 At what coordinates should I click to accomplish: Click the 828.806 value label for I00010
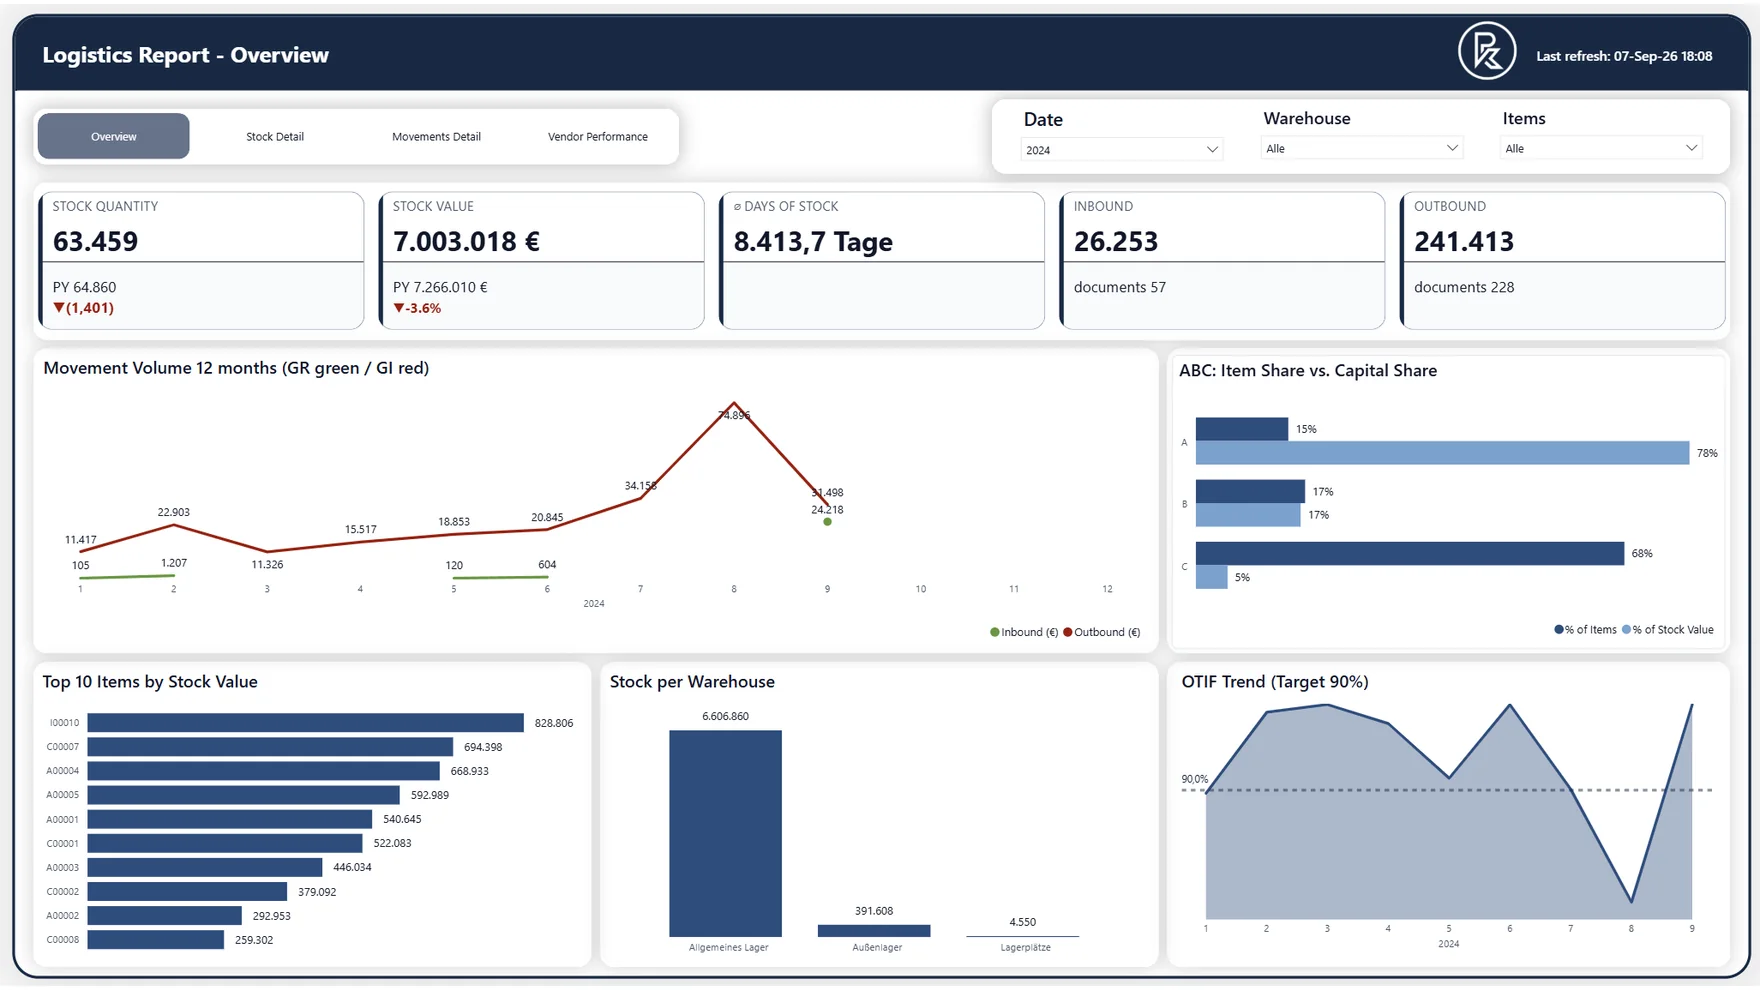point(554,723)
